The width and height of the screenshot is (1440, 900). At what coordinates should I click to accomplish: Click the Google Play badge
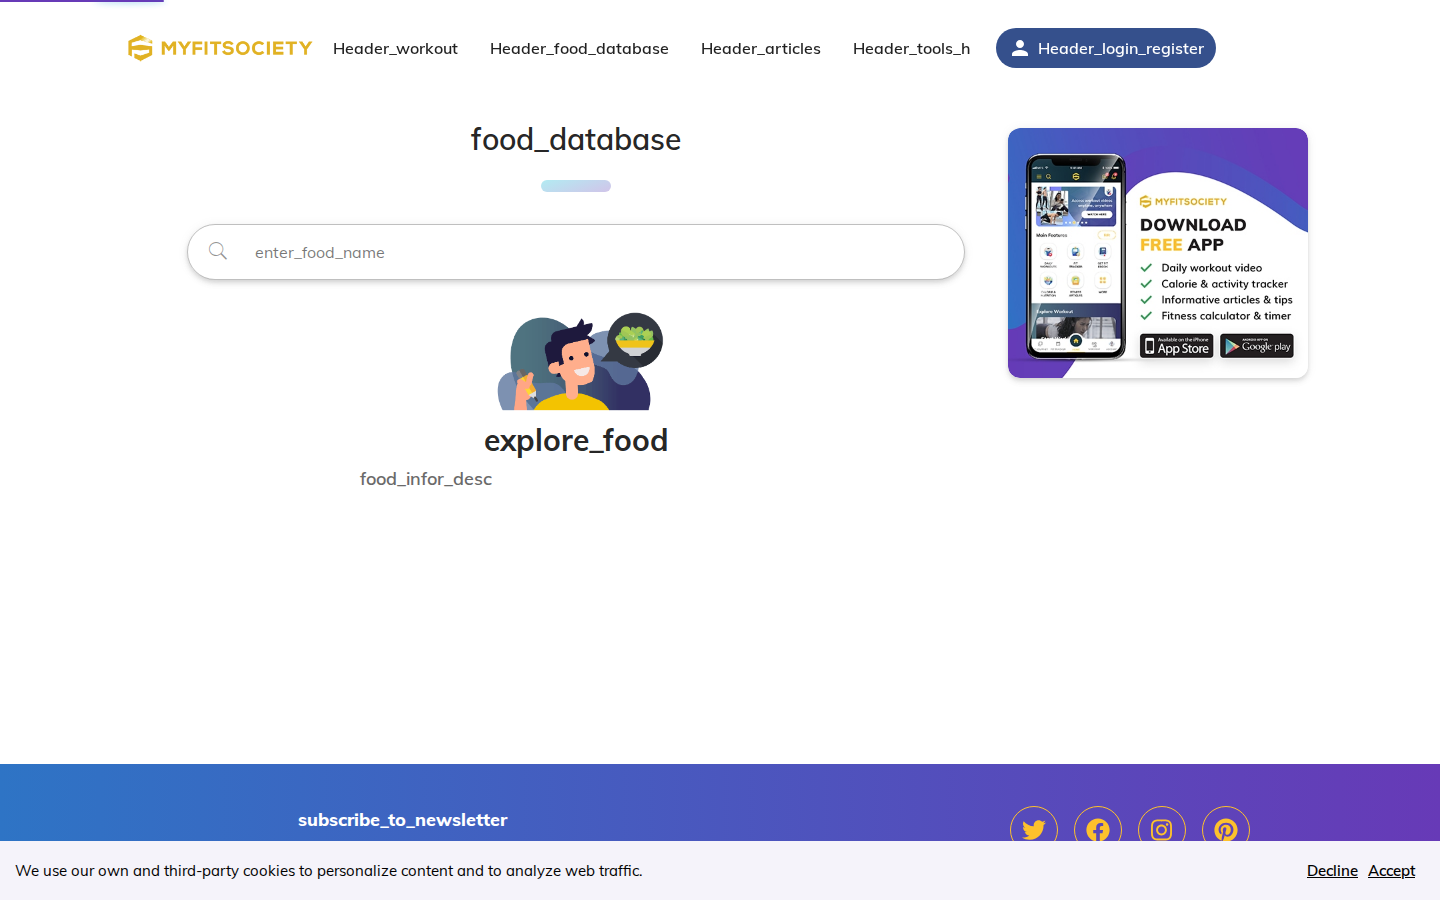[x=1257, y=346]
